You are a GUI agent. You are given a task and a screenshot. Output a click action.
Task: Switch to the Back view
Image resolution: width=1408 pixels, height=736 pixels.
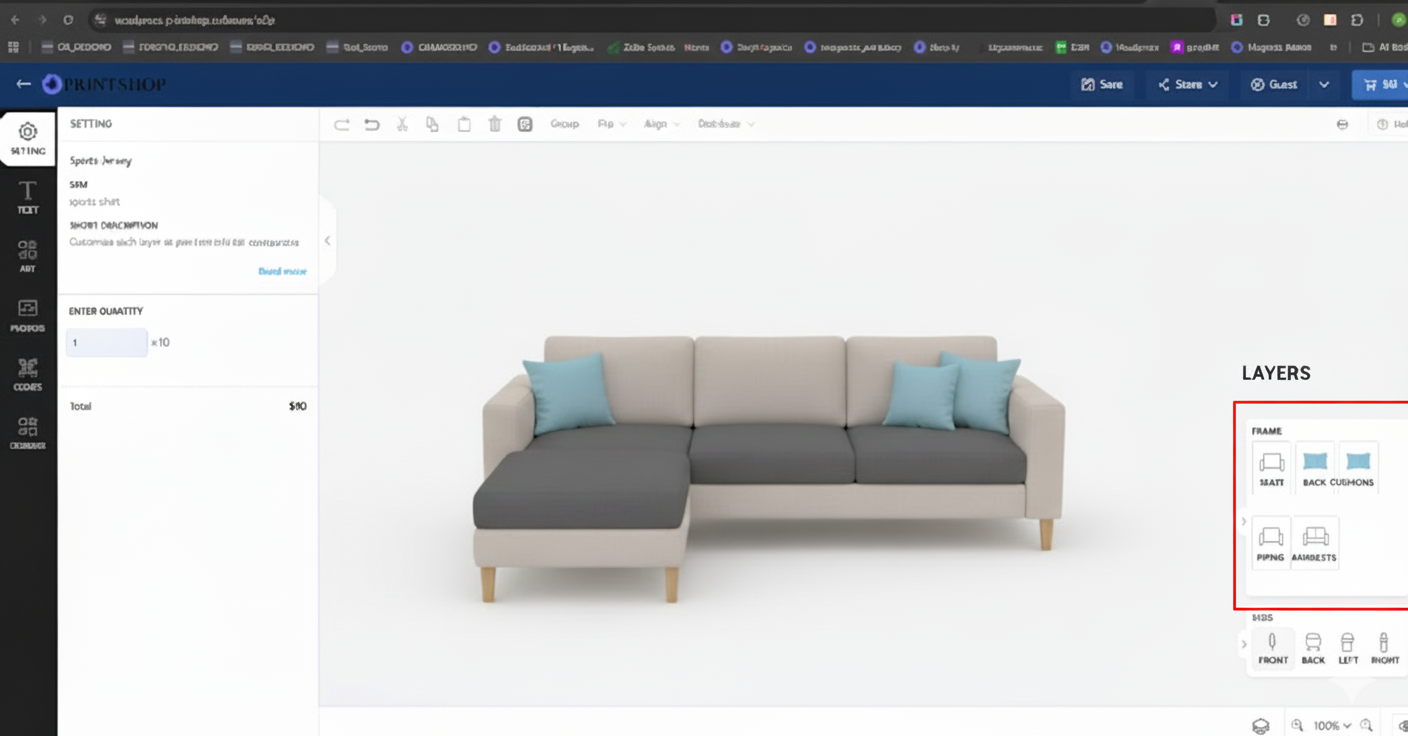1312,648
